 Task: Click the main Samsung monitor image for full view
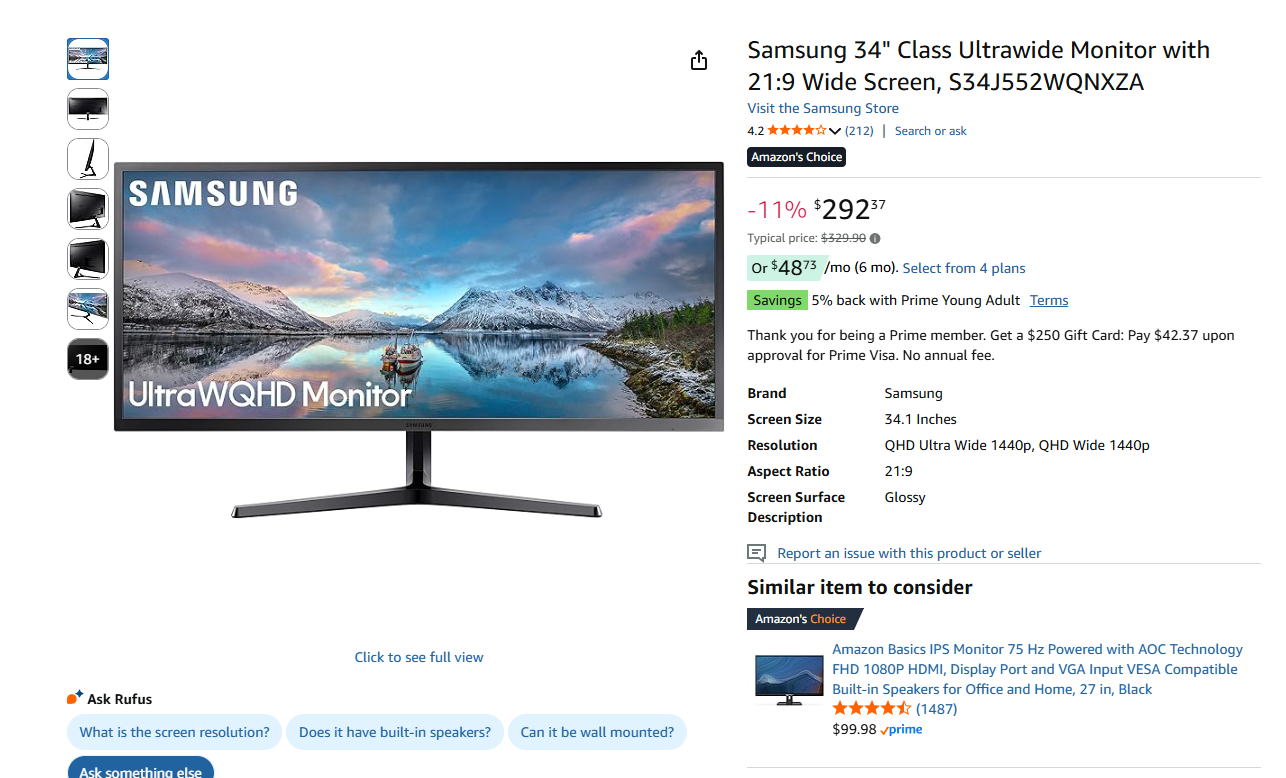418,340
